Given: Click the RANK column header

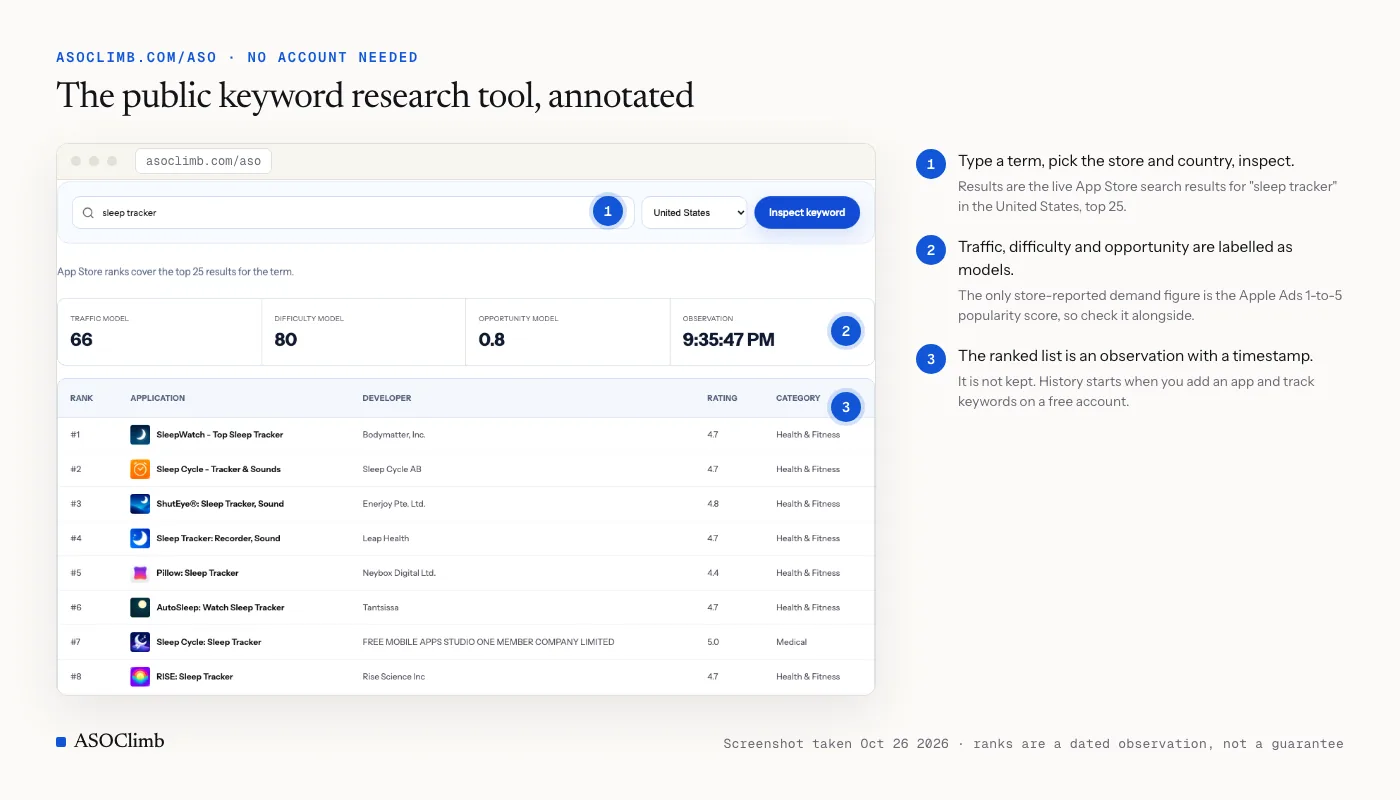Looking at the screenshot, I should (x=82, y=398).
